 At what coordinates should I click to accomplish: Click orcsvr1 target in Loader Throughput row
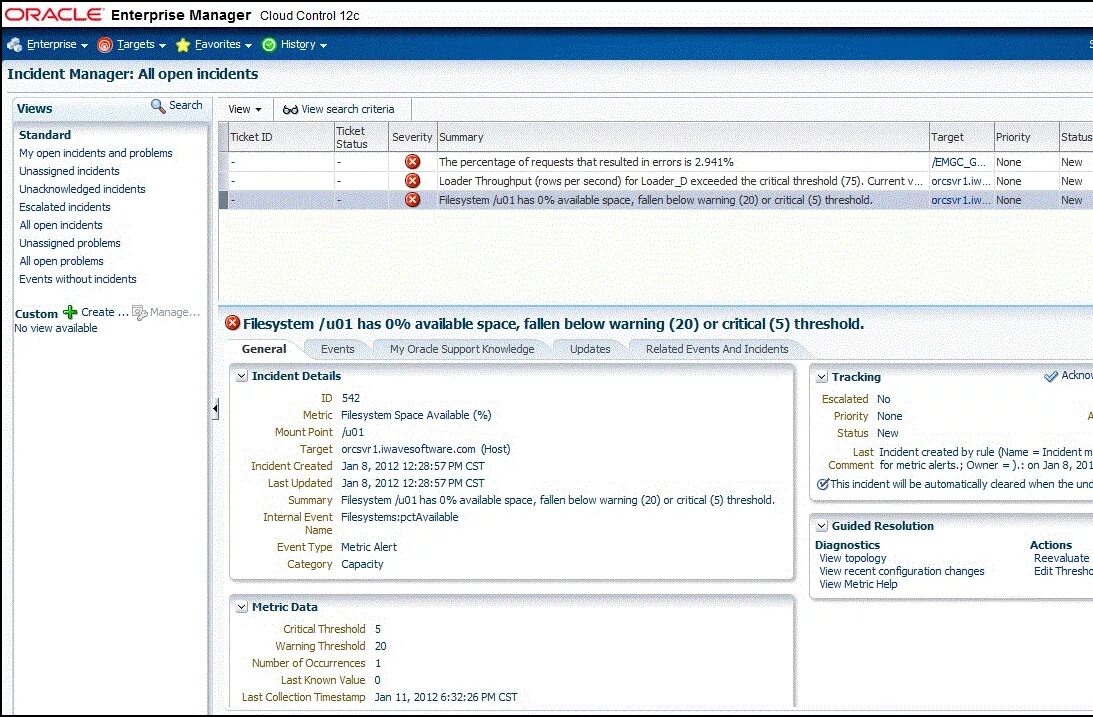coord(961,180)
